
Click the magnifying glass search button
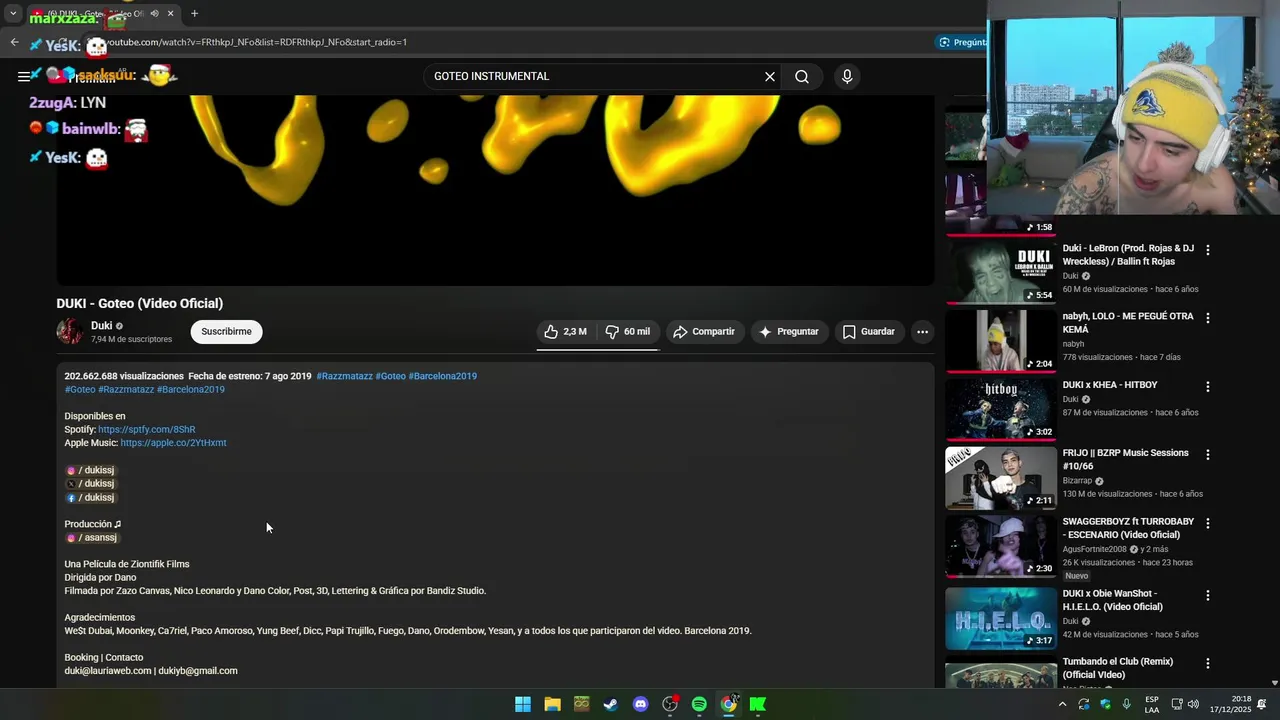802,76
